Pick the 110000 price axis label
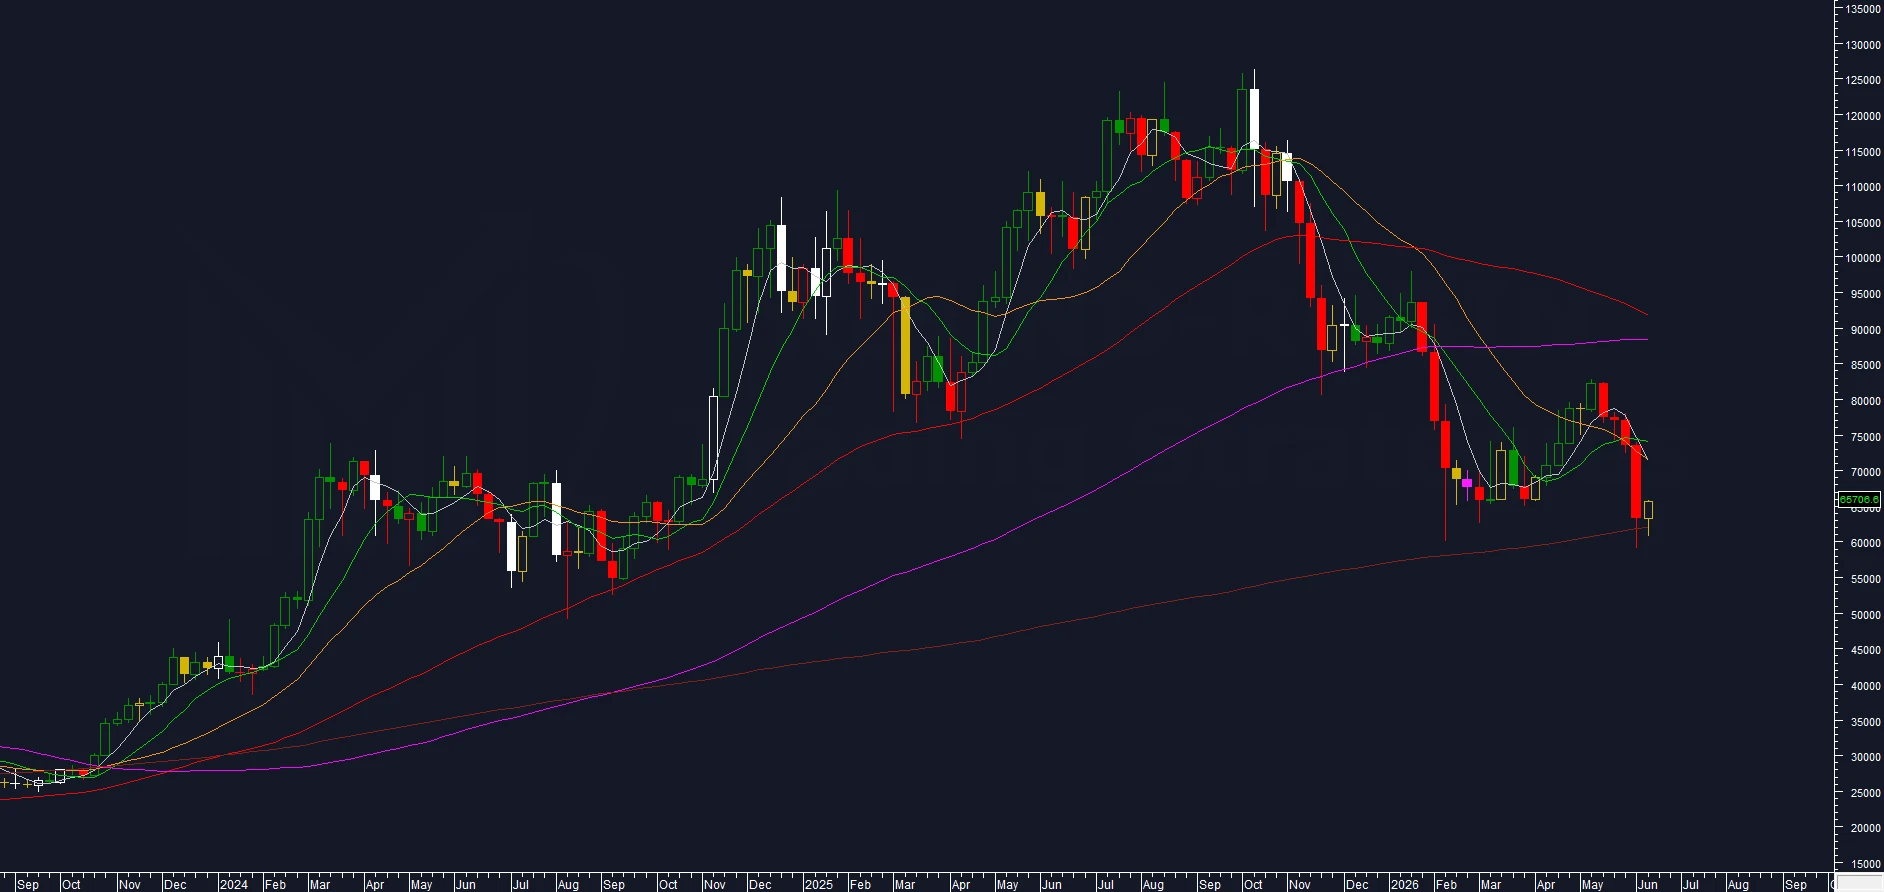Screen dimensions: 1884x892 pos(1863,187)
